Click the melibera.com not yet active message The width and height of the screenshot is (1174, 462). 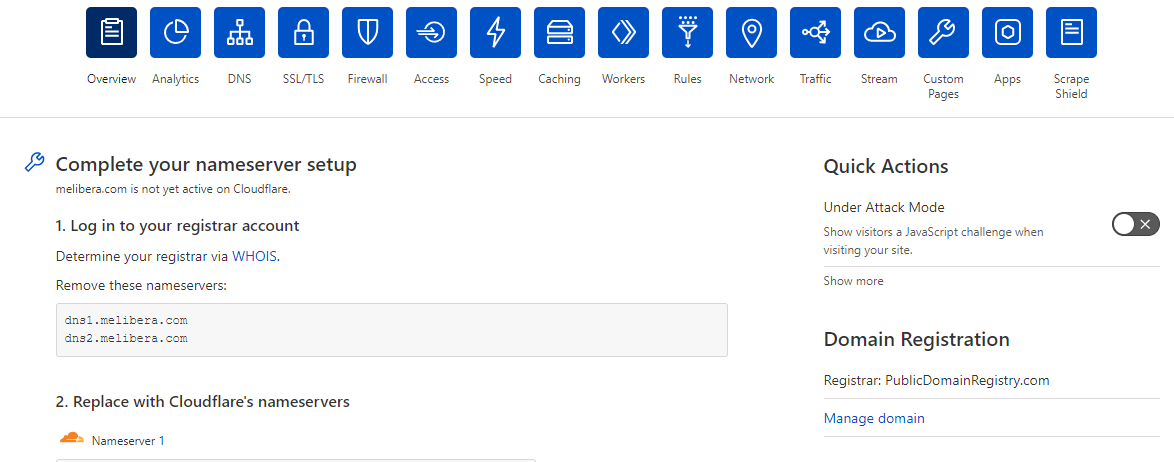click(173, 189)
